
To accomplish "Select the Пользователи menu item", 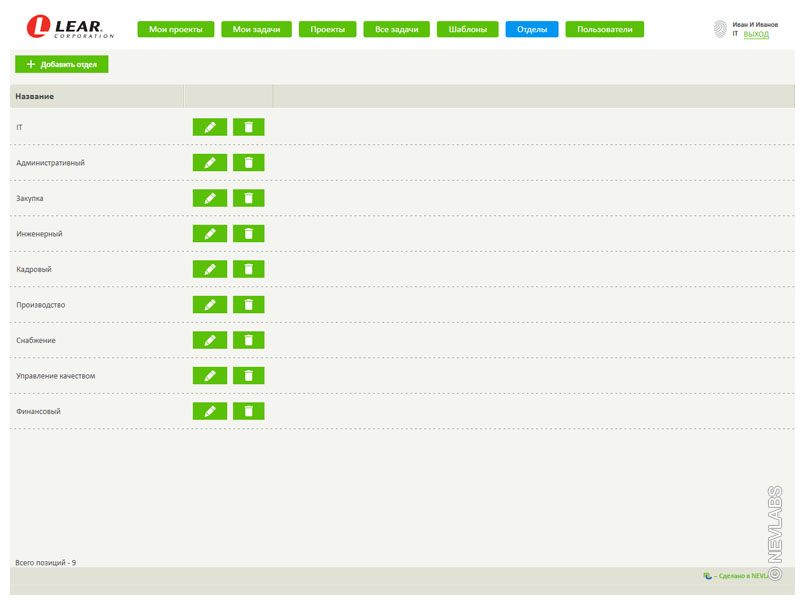I will point(604,30).
